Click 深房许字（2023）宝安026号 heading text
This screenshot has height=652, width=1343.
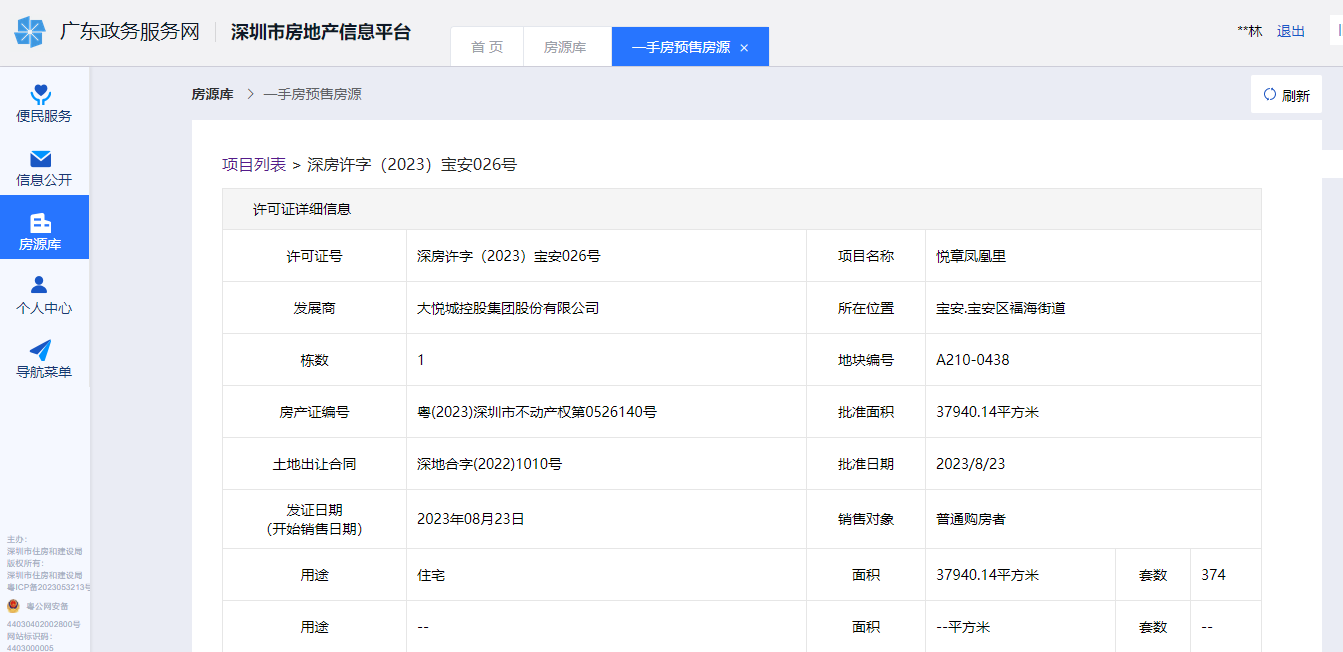coord(412,164)
